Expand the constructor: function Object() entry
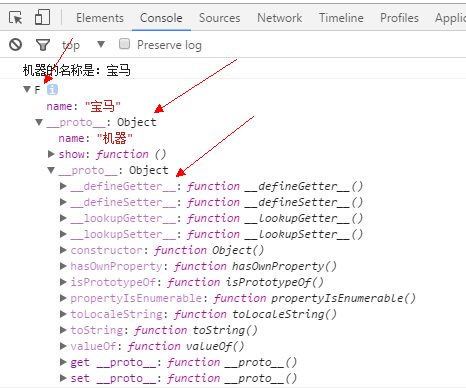This screenshot has height=388, width=466. coord(63,250)
